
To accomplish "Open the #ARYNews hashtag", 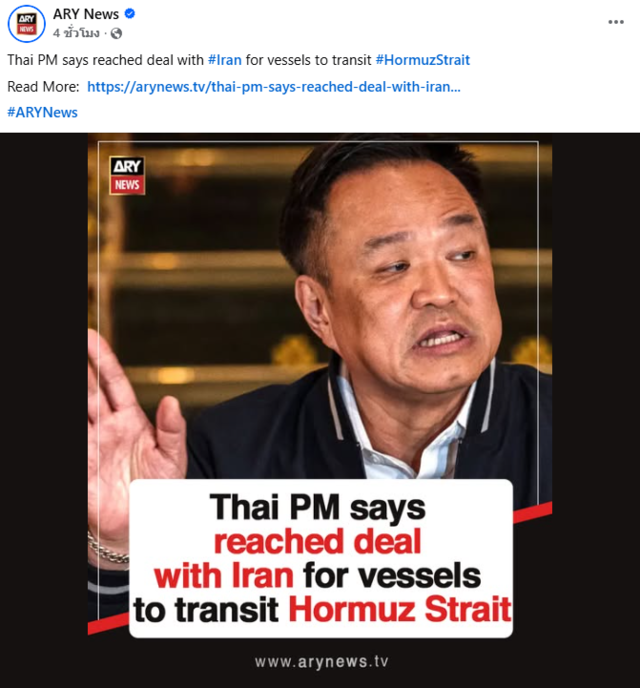I will pos(43,112).
